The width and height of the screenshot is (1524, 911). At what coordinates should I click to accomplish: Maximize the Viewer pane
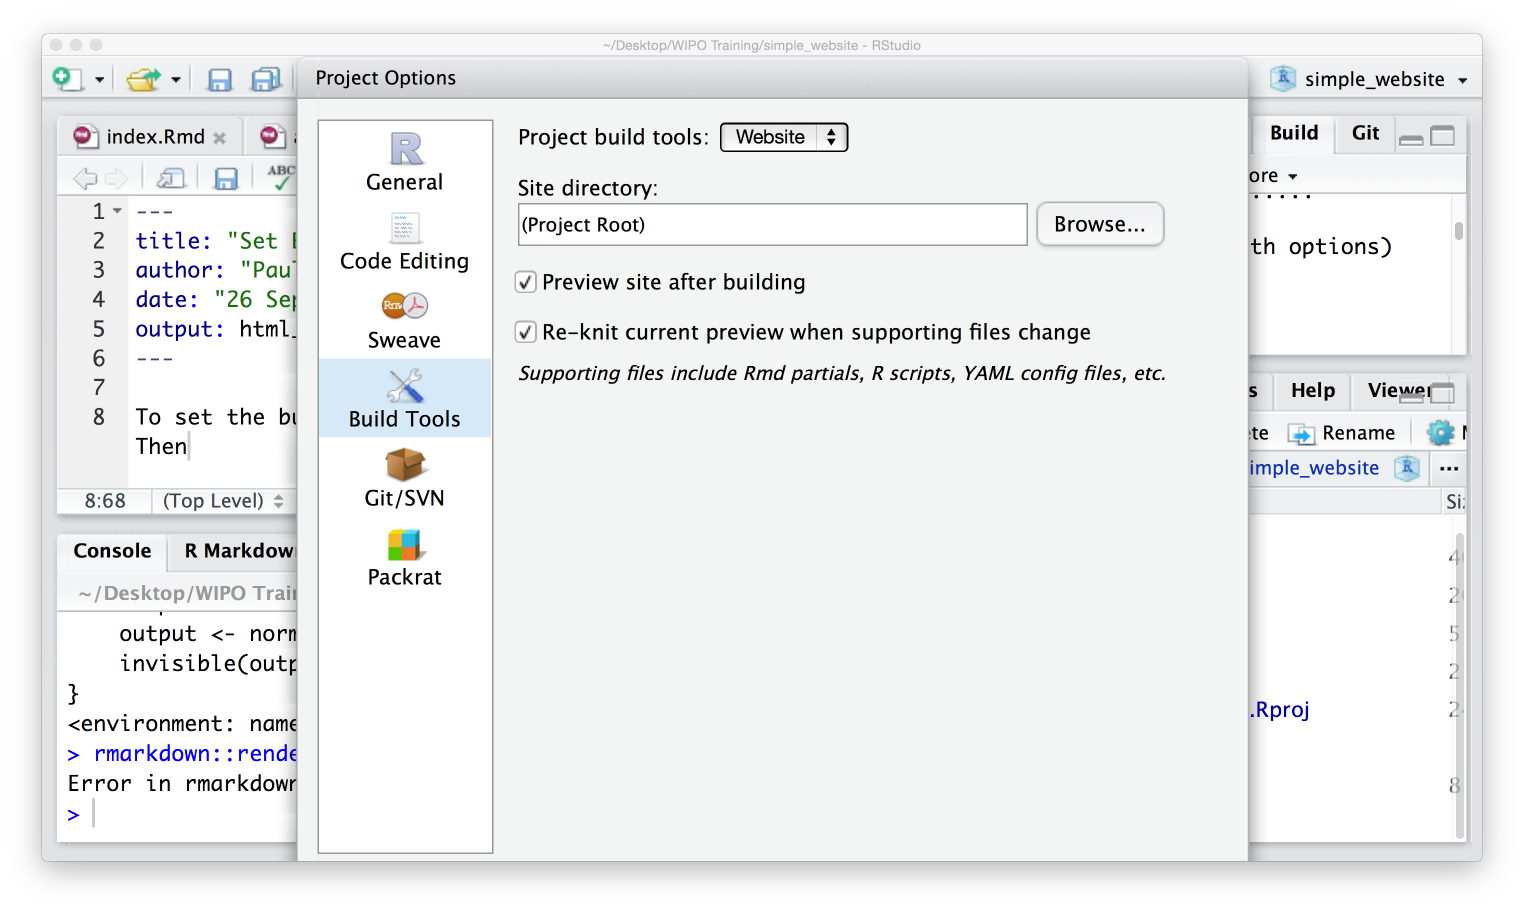pos(1442,393)
